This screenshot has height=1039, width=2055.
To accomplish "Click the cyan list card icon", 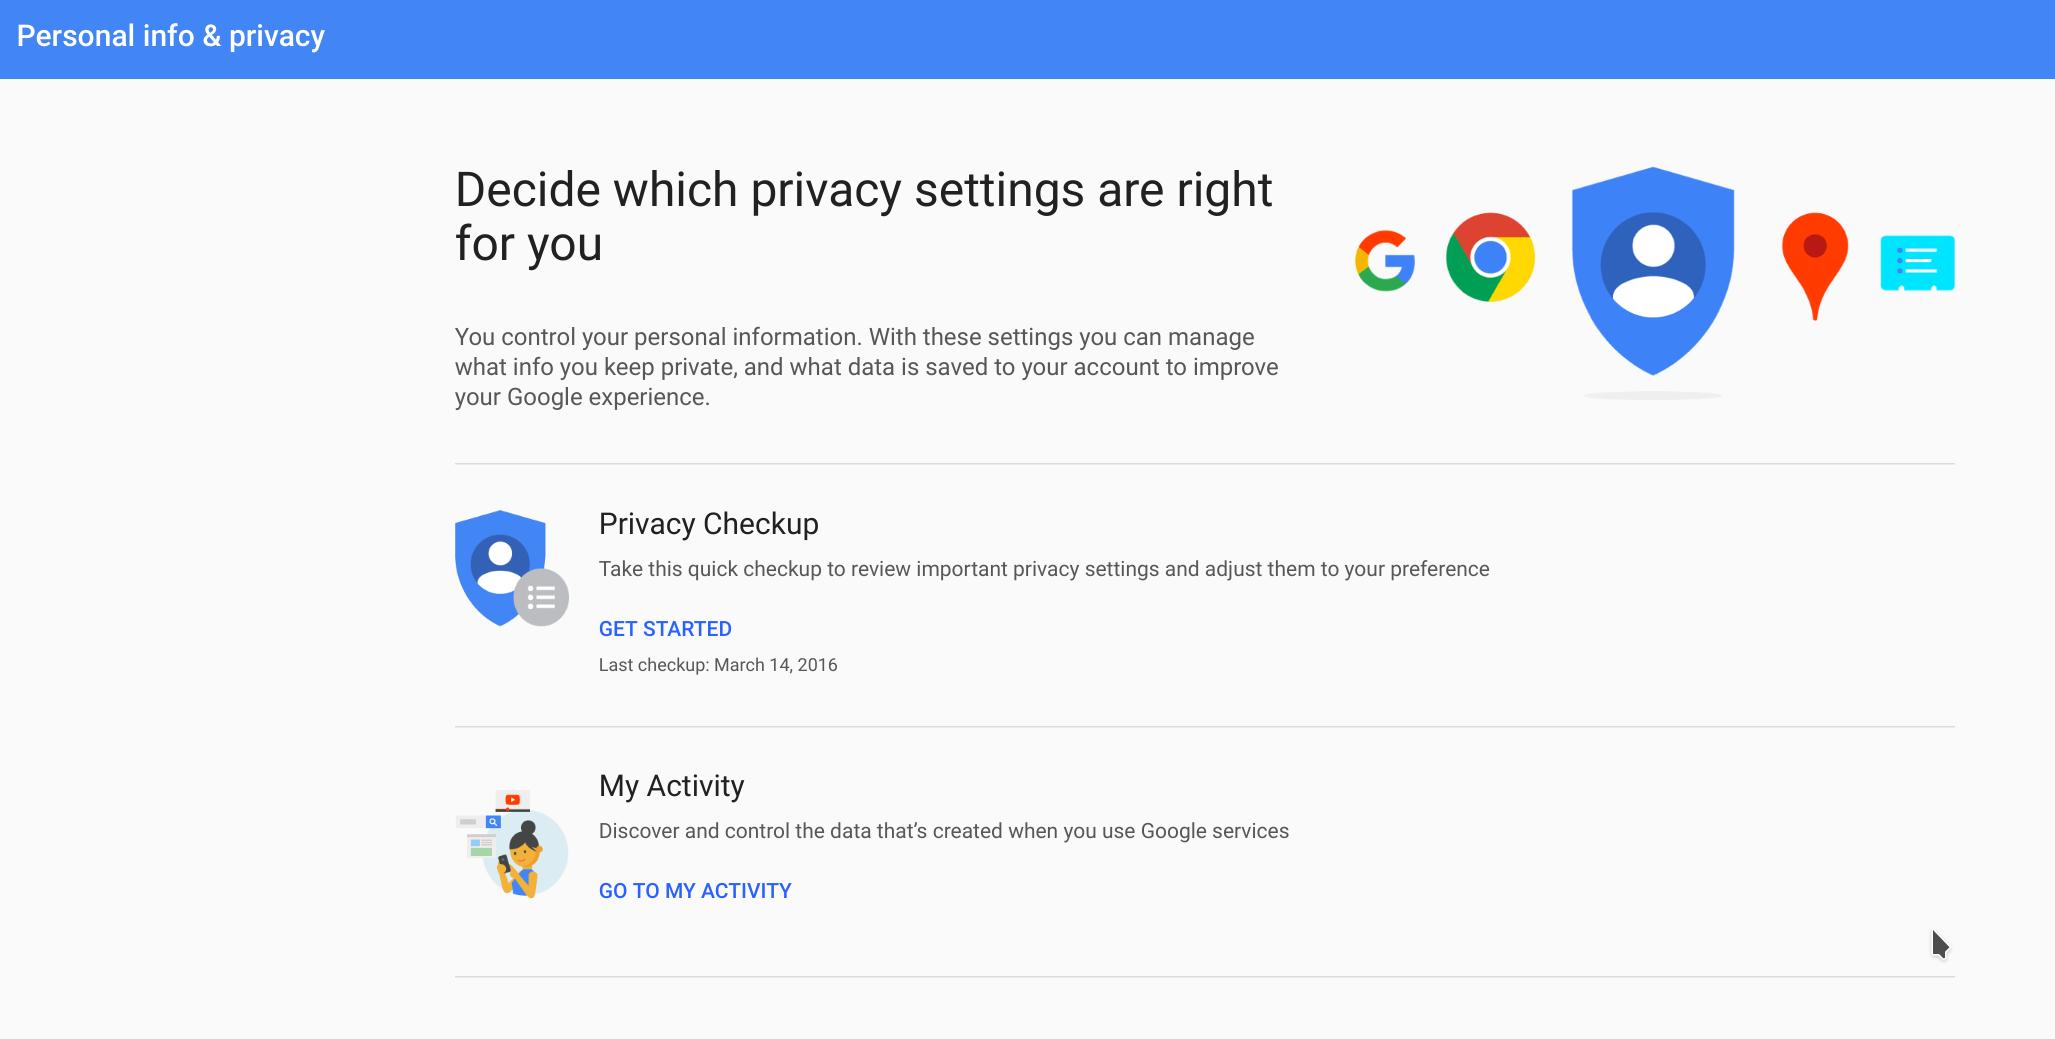I will point(1917,263).
